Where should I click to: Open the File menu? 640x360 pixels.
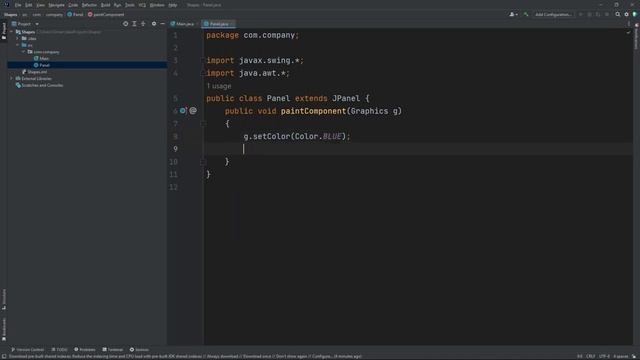click(18, 5)
